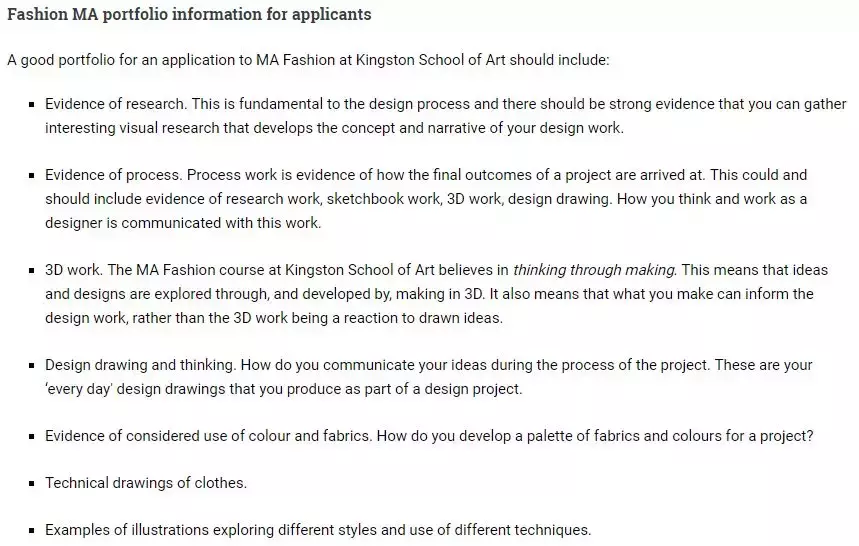Click the "Fashion MA portfolio information for applicants" heading
The width and height of the screenshot is (859, 546).
click(189, 15)
